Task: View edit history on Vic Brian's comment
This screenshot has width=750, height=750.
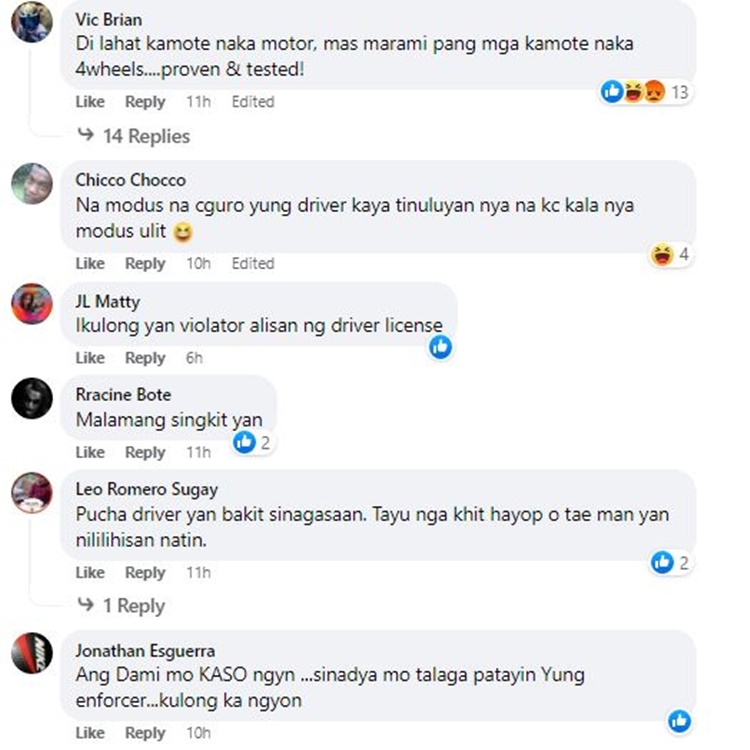Action: [253, 101]
